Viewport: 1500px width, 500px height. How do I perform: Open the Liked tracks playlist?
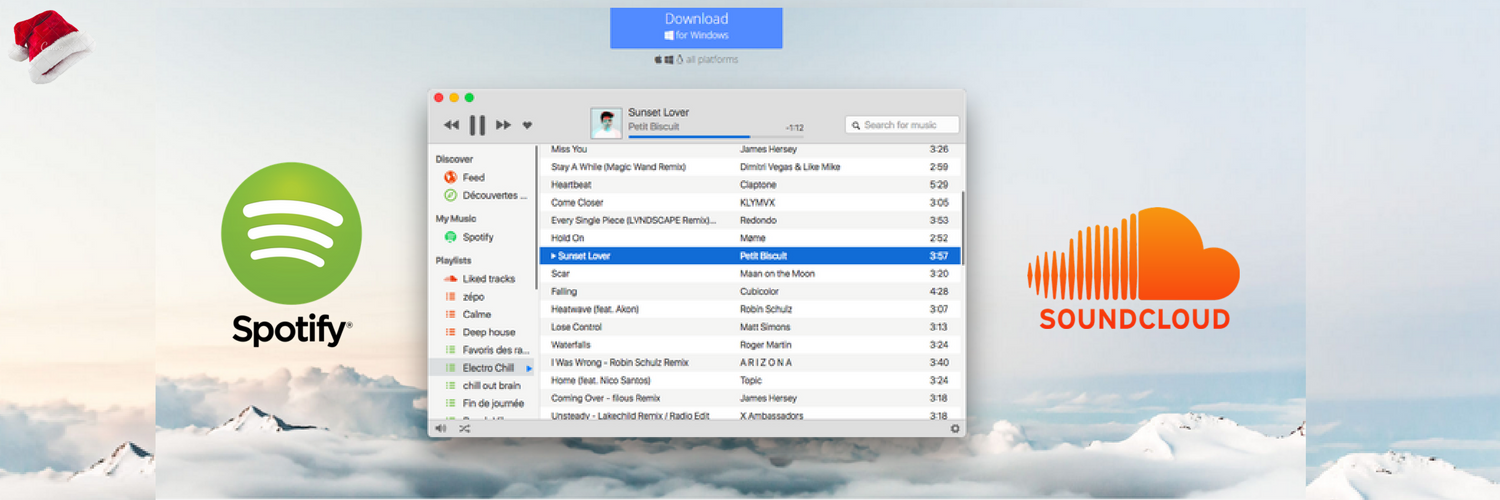point(480,279)
